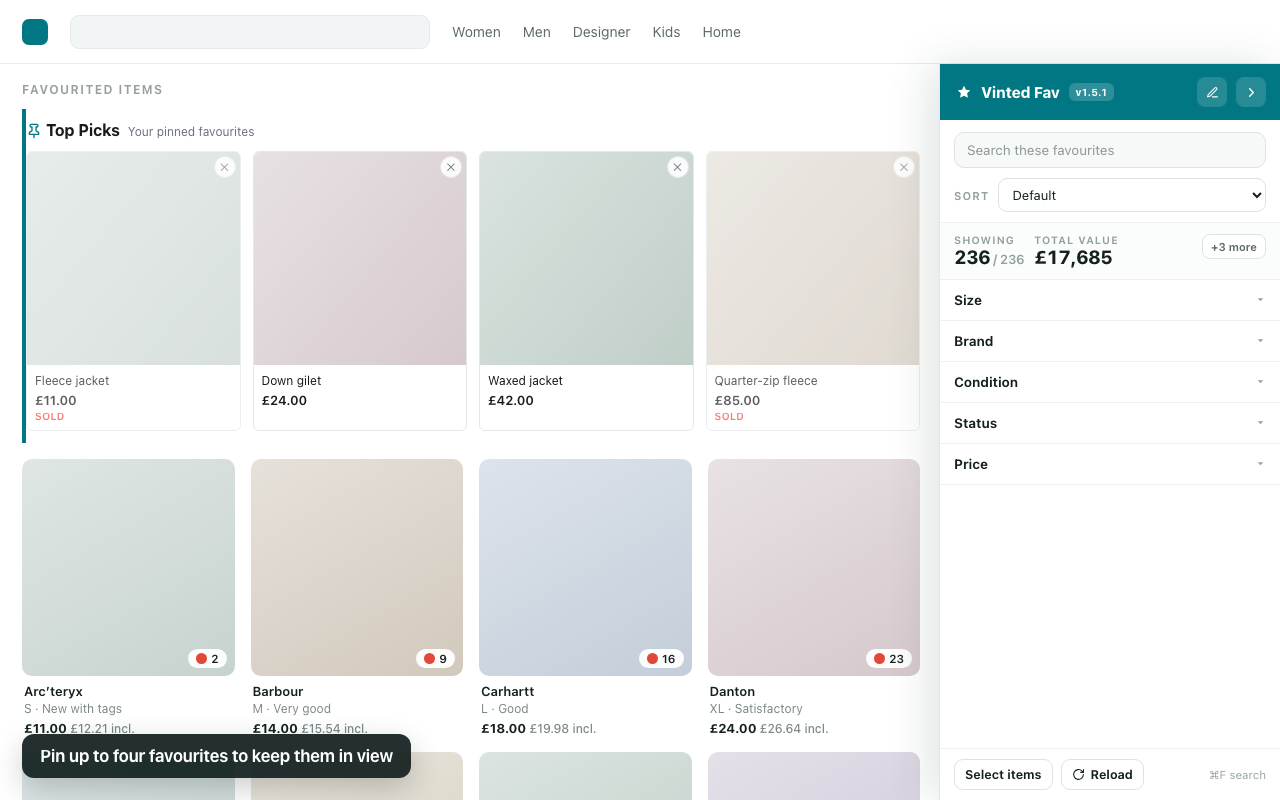The width and height of the screenshot is (1280, 800).
Task: Click the v1.5.1 version badge
Action: pos(1091,92)
